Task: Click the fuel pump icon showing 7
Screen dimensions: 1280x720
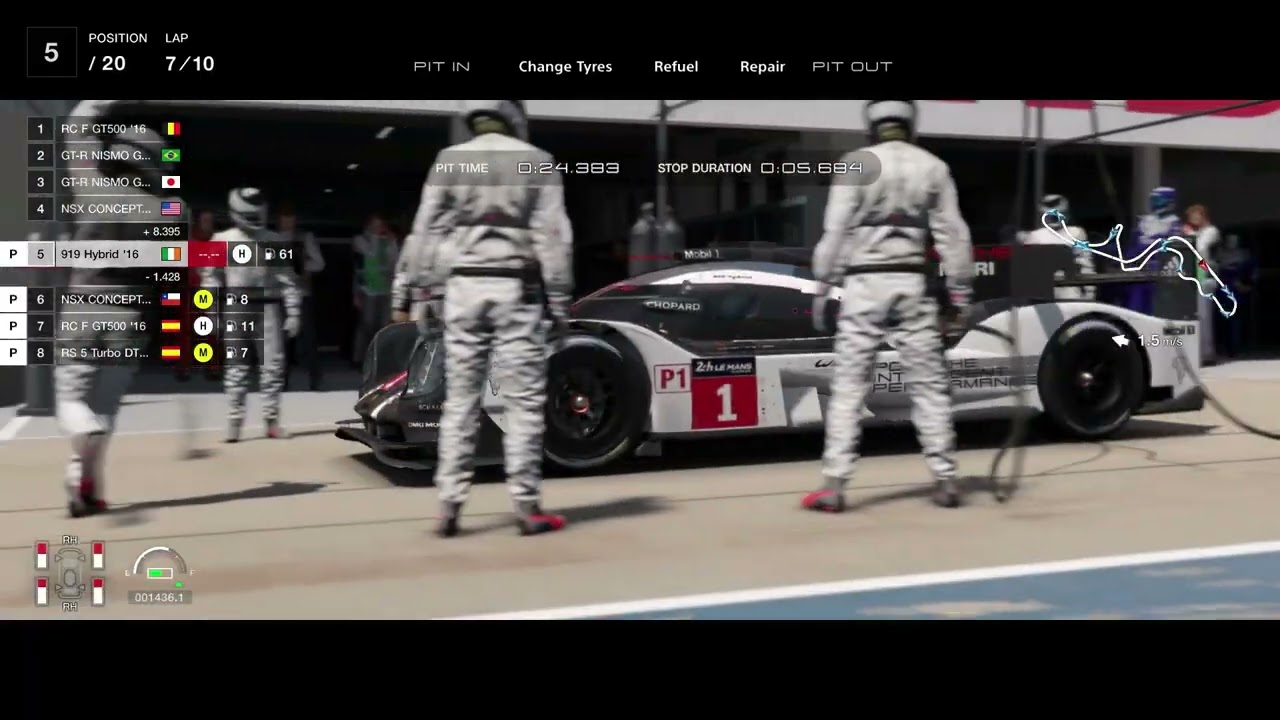Action: 230,353
